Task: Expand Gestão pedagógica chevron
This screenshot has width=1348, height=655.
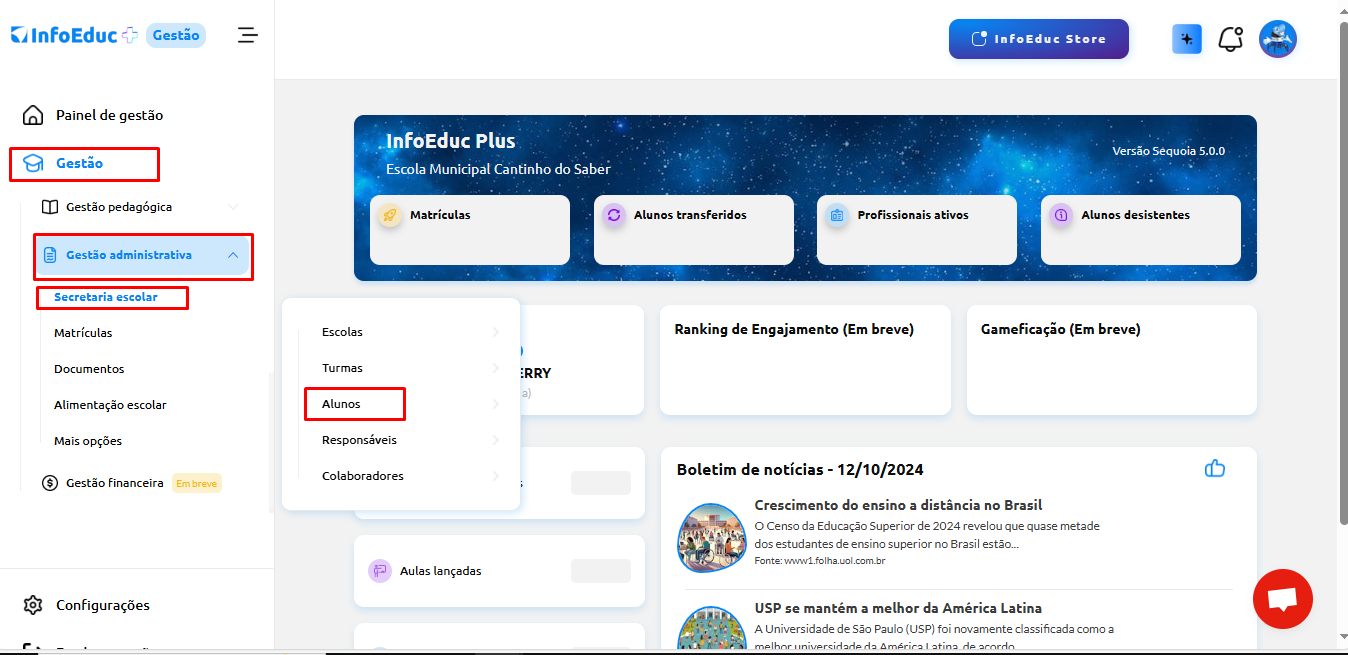Action: (233, 207)
